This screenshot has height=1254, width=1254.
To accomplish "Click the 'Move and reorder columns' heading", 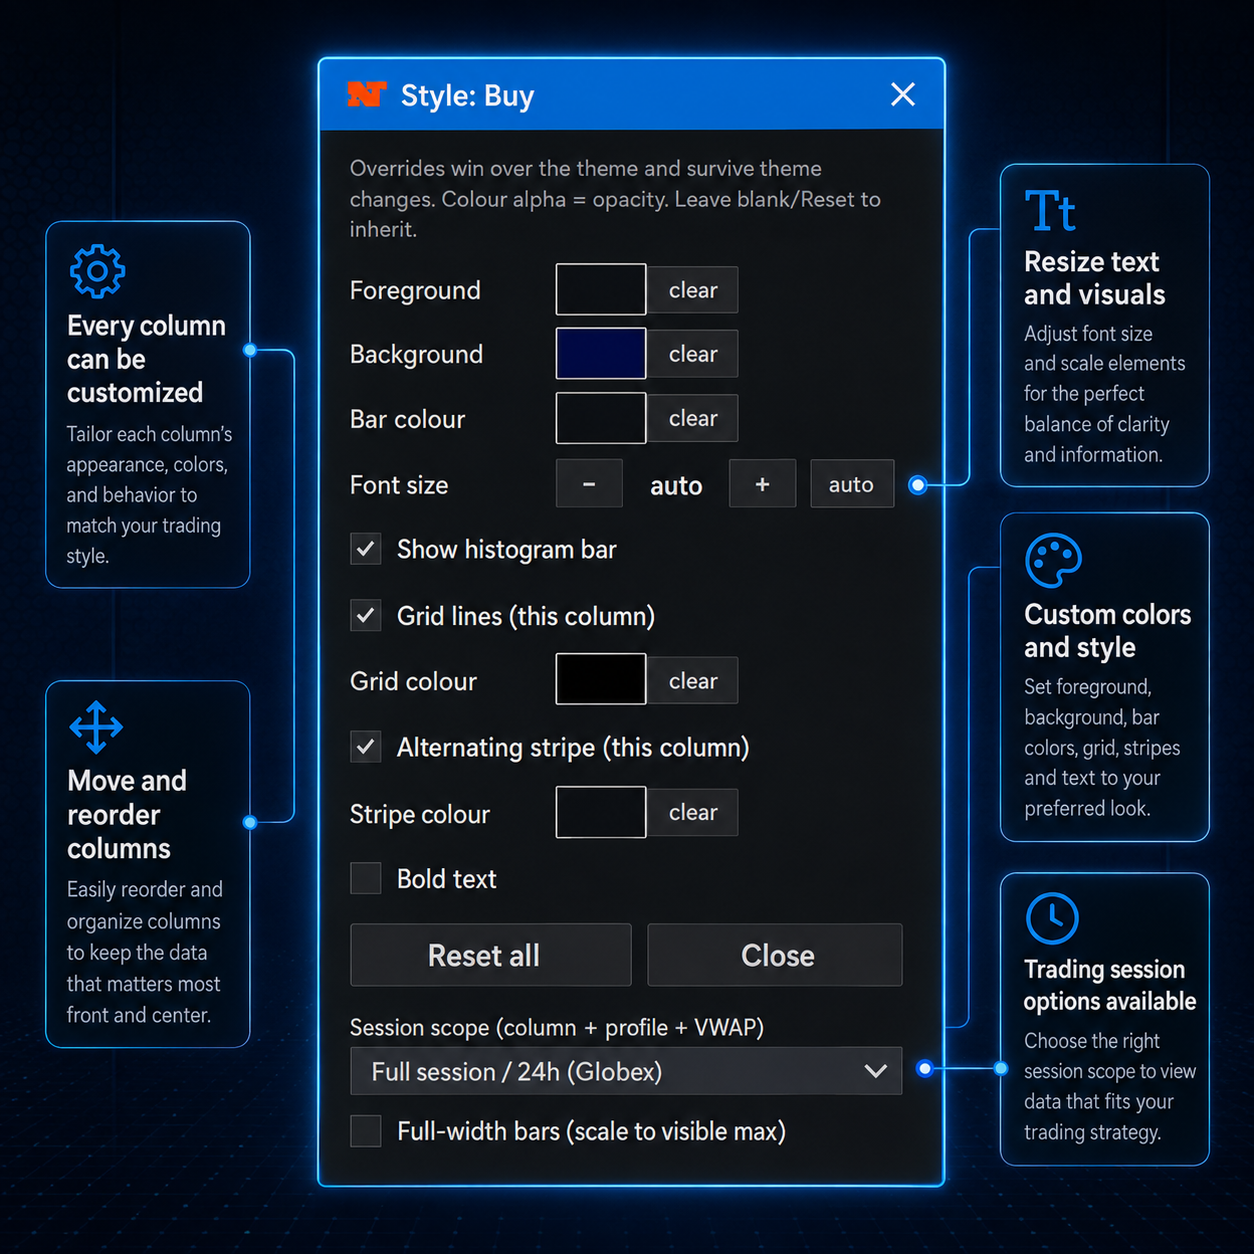I will coord(127,814).
